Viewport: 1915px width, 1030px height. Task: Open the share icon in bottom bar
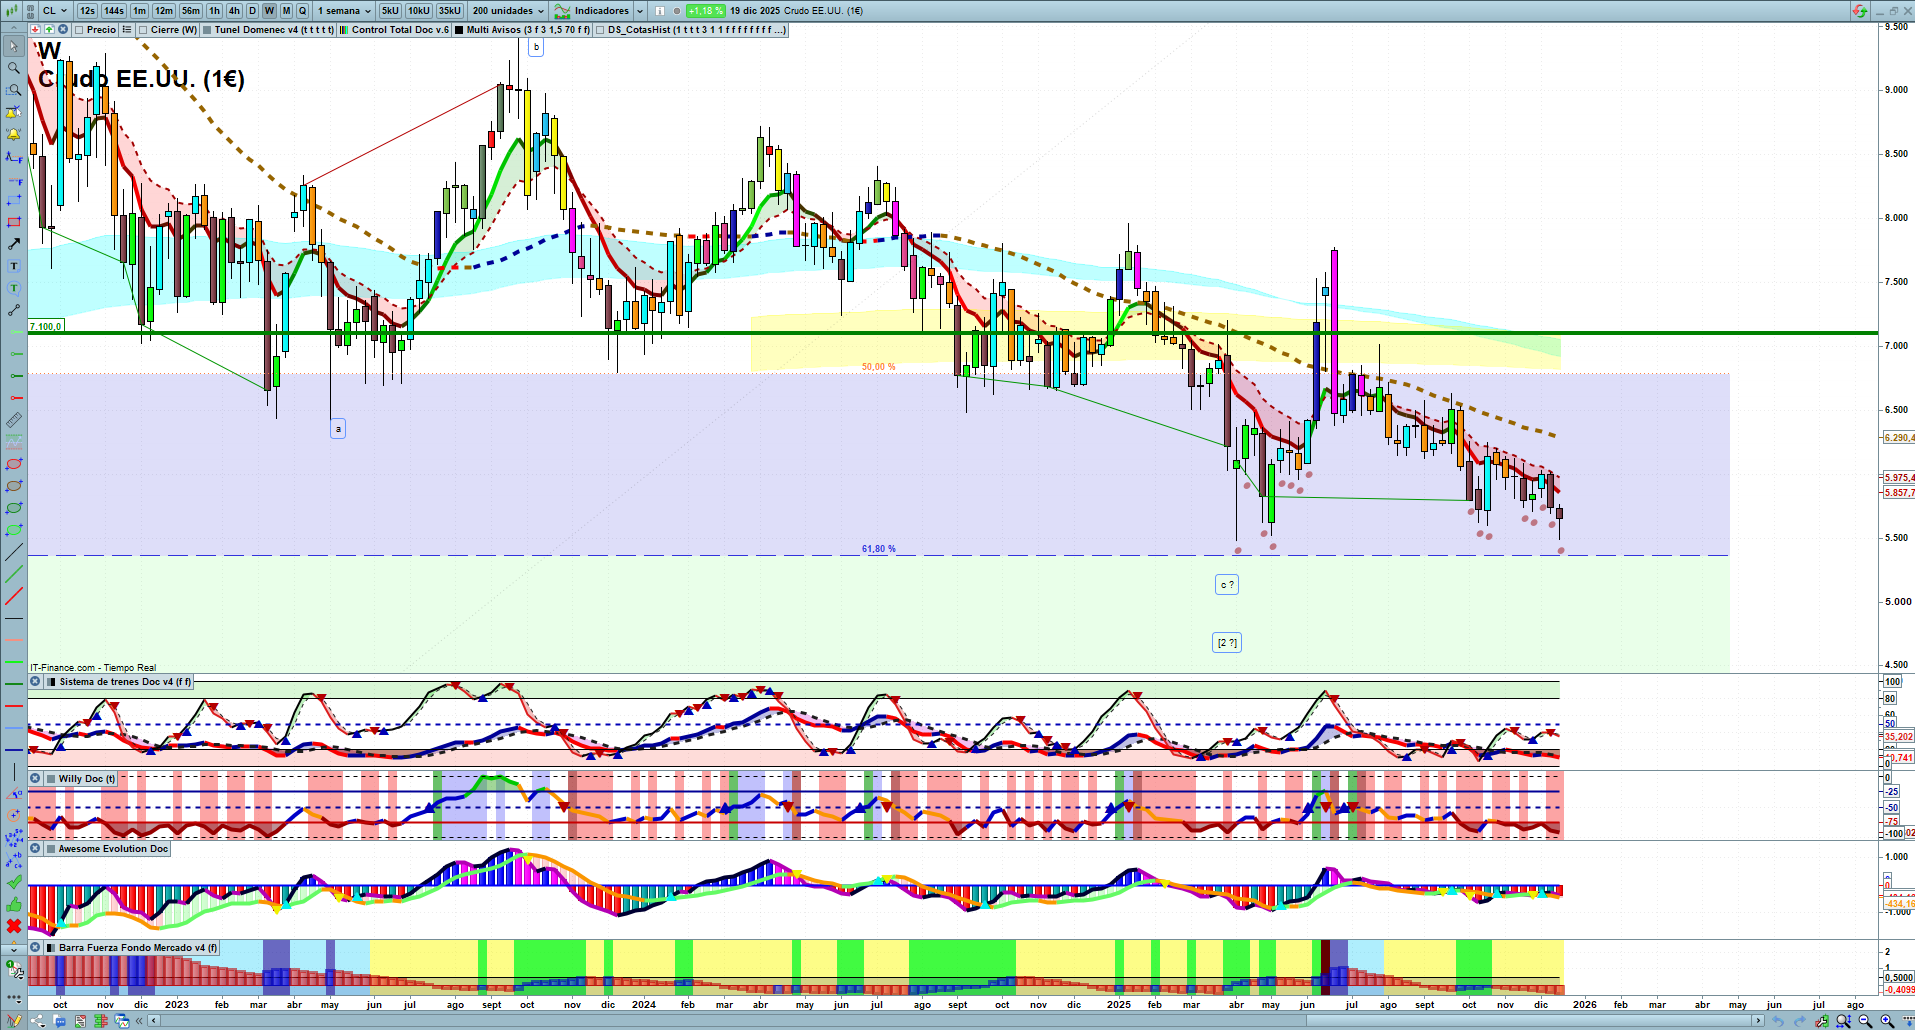point(38,1021)
